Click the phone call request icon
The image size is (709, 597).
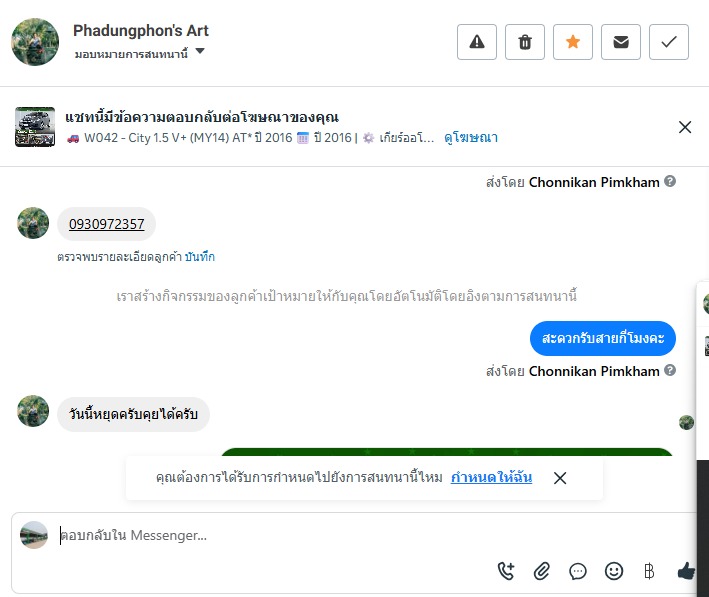(506, 571)
